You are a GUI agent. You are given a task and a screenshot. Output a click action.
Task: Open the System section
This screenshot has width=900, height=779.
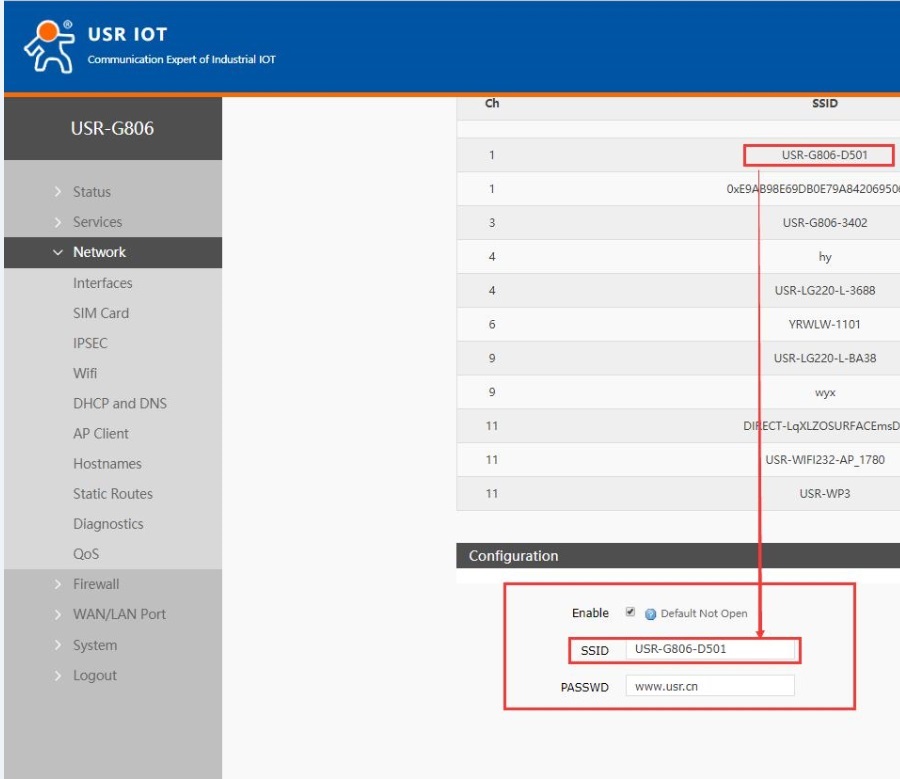click(95, 645)
